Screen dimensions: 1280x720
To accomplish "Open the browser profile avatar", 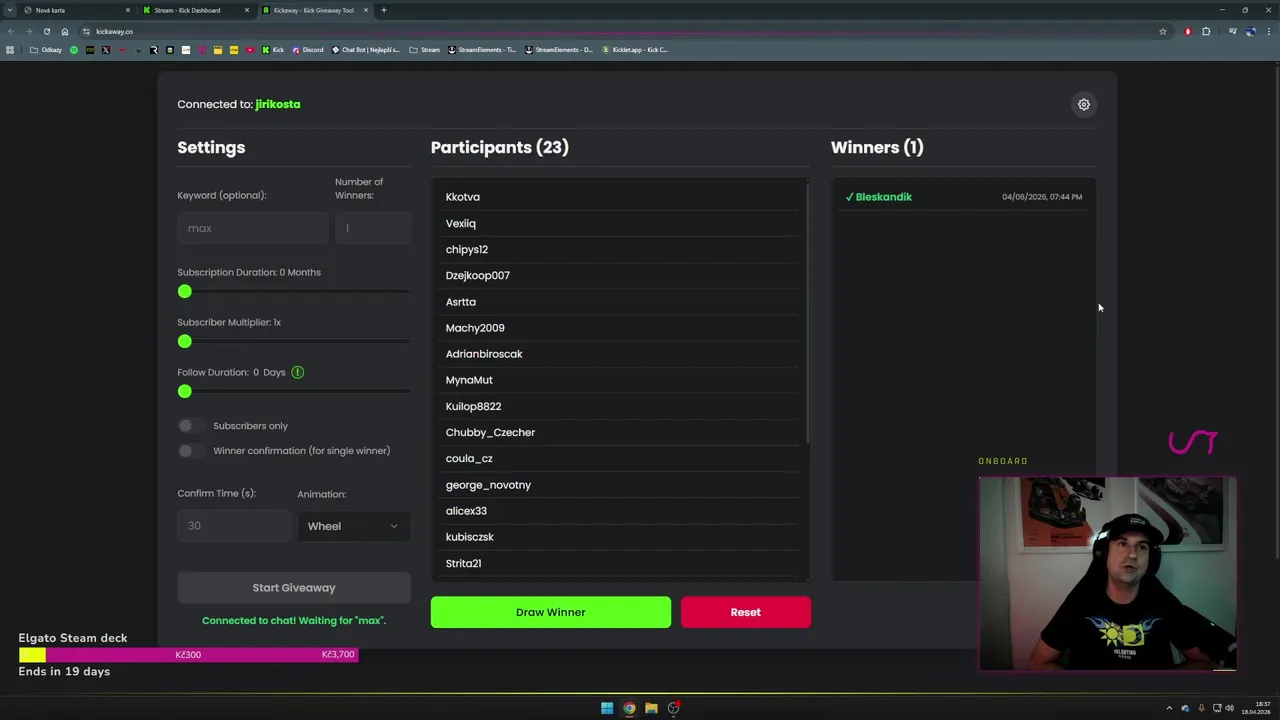I will 1251,31.
